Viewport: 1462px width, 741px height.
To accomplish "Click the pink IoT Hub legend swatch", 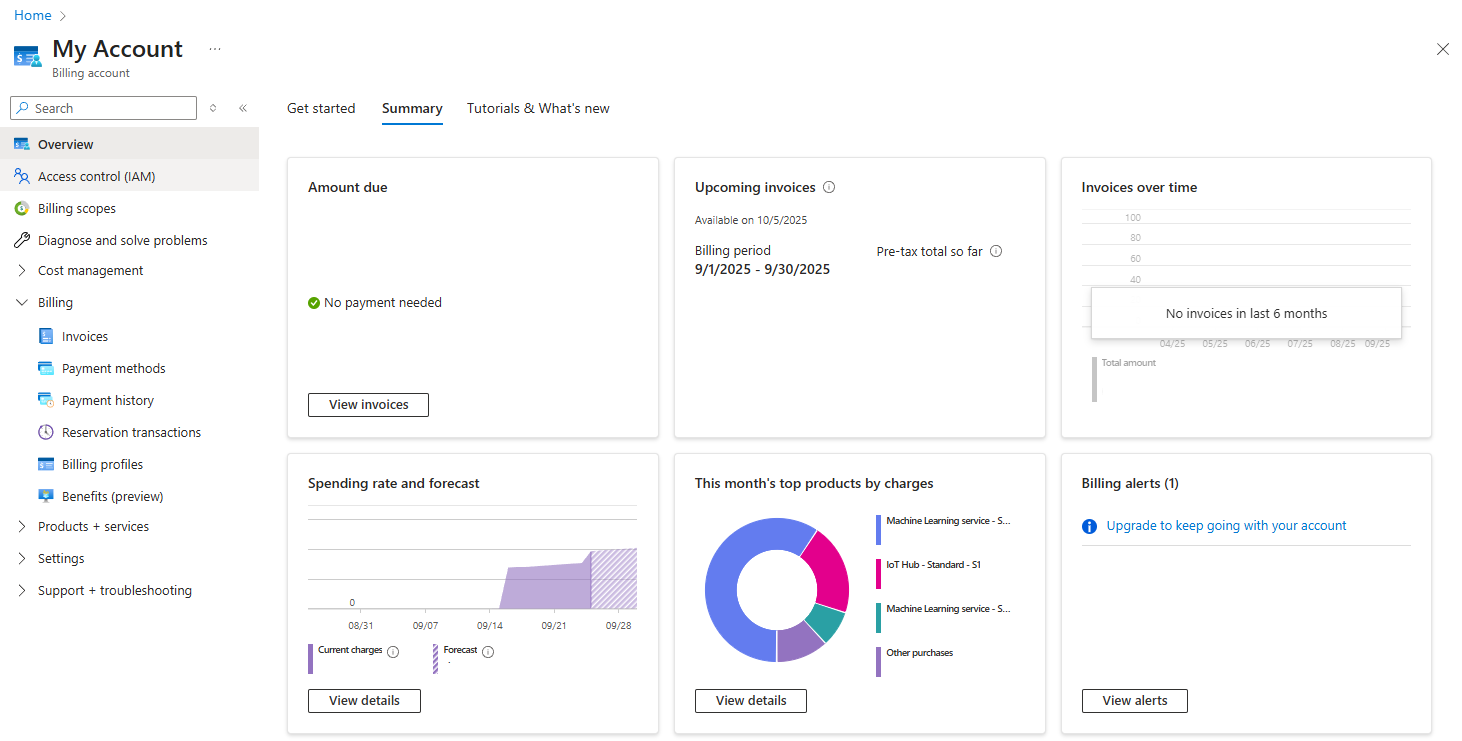I will tap(879, 573).
